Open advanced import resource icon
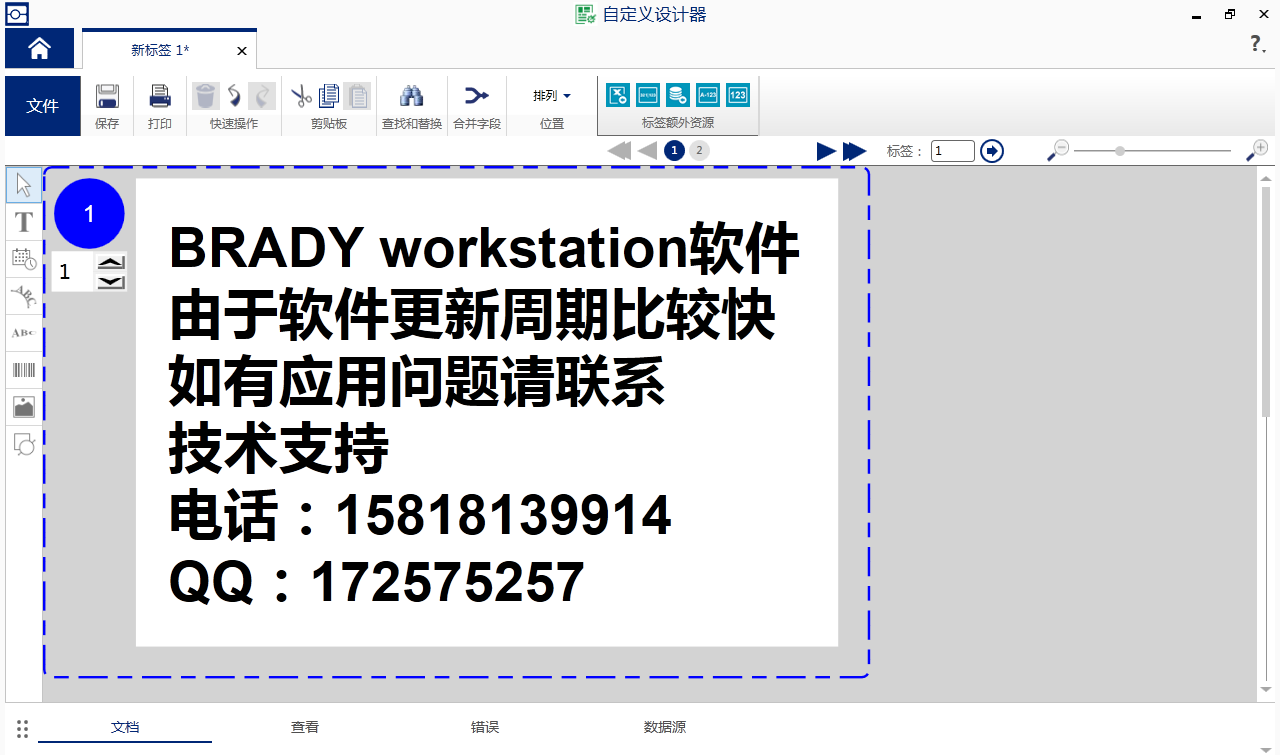This screenshot has height=755, width=1280. point(648,95)
